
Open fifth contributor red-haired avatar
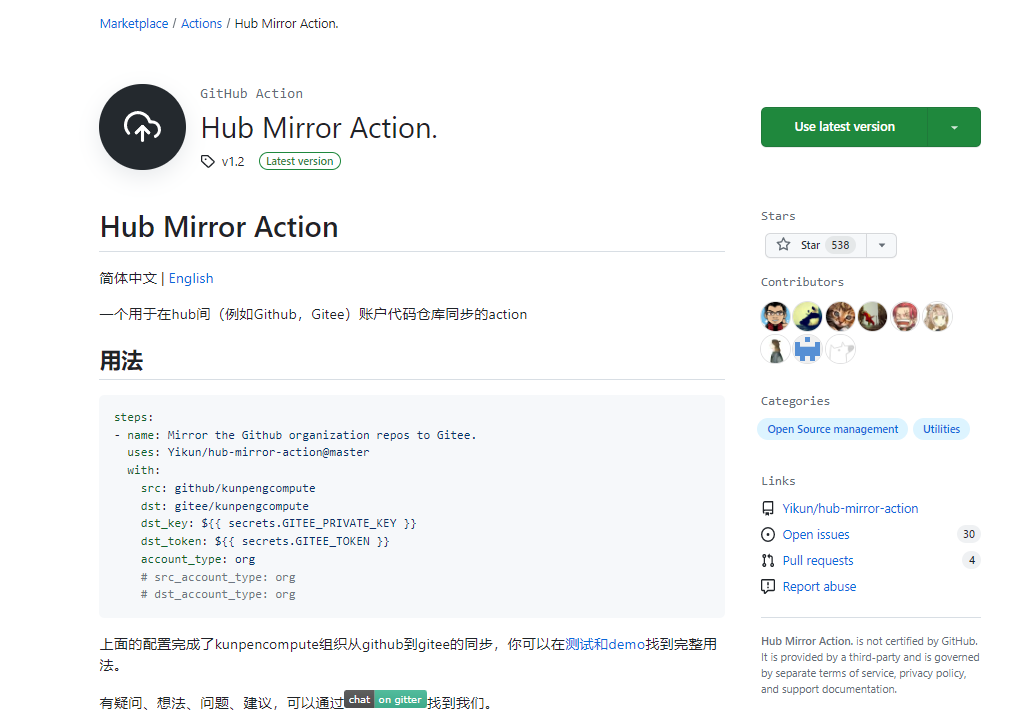905,317
